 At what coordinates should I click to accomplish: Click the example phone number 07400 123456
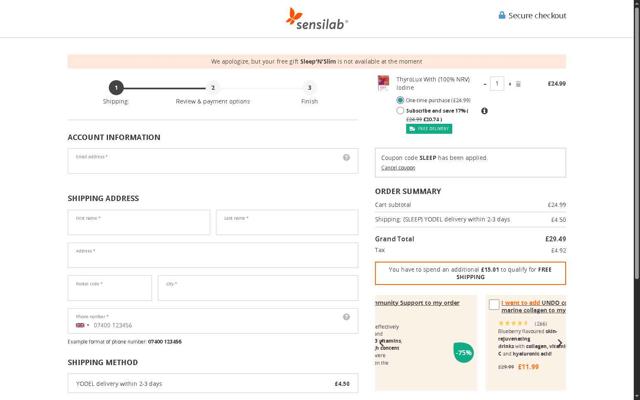[164, 342]
